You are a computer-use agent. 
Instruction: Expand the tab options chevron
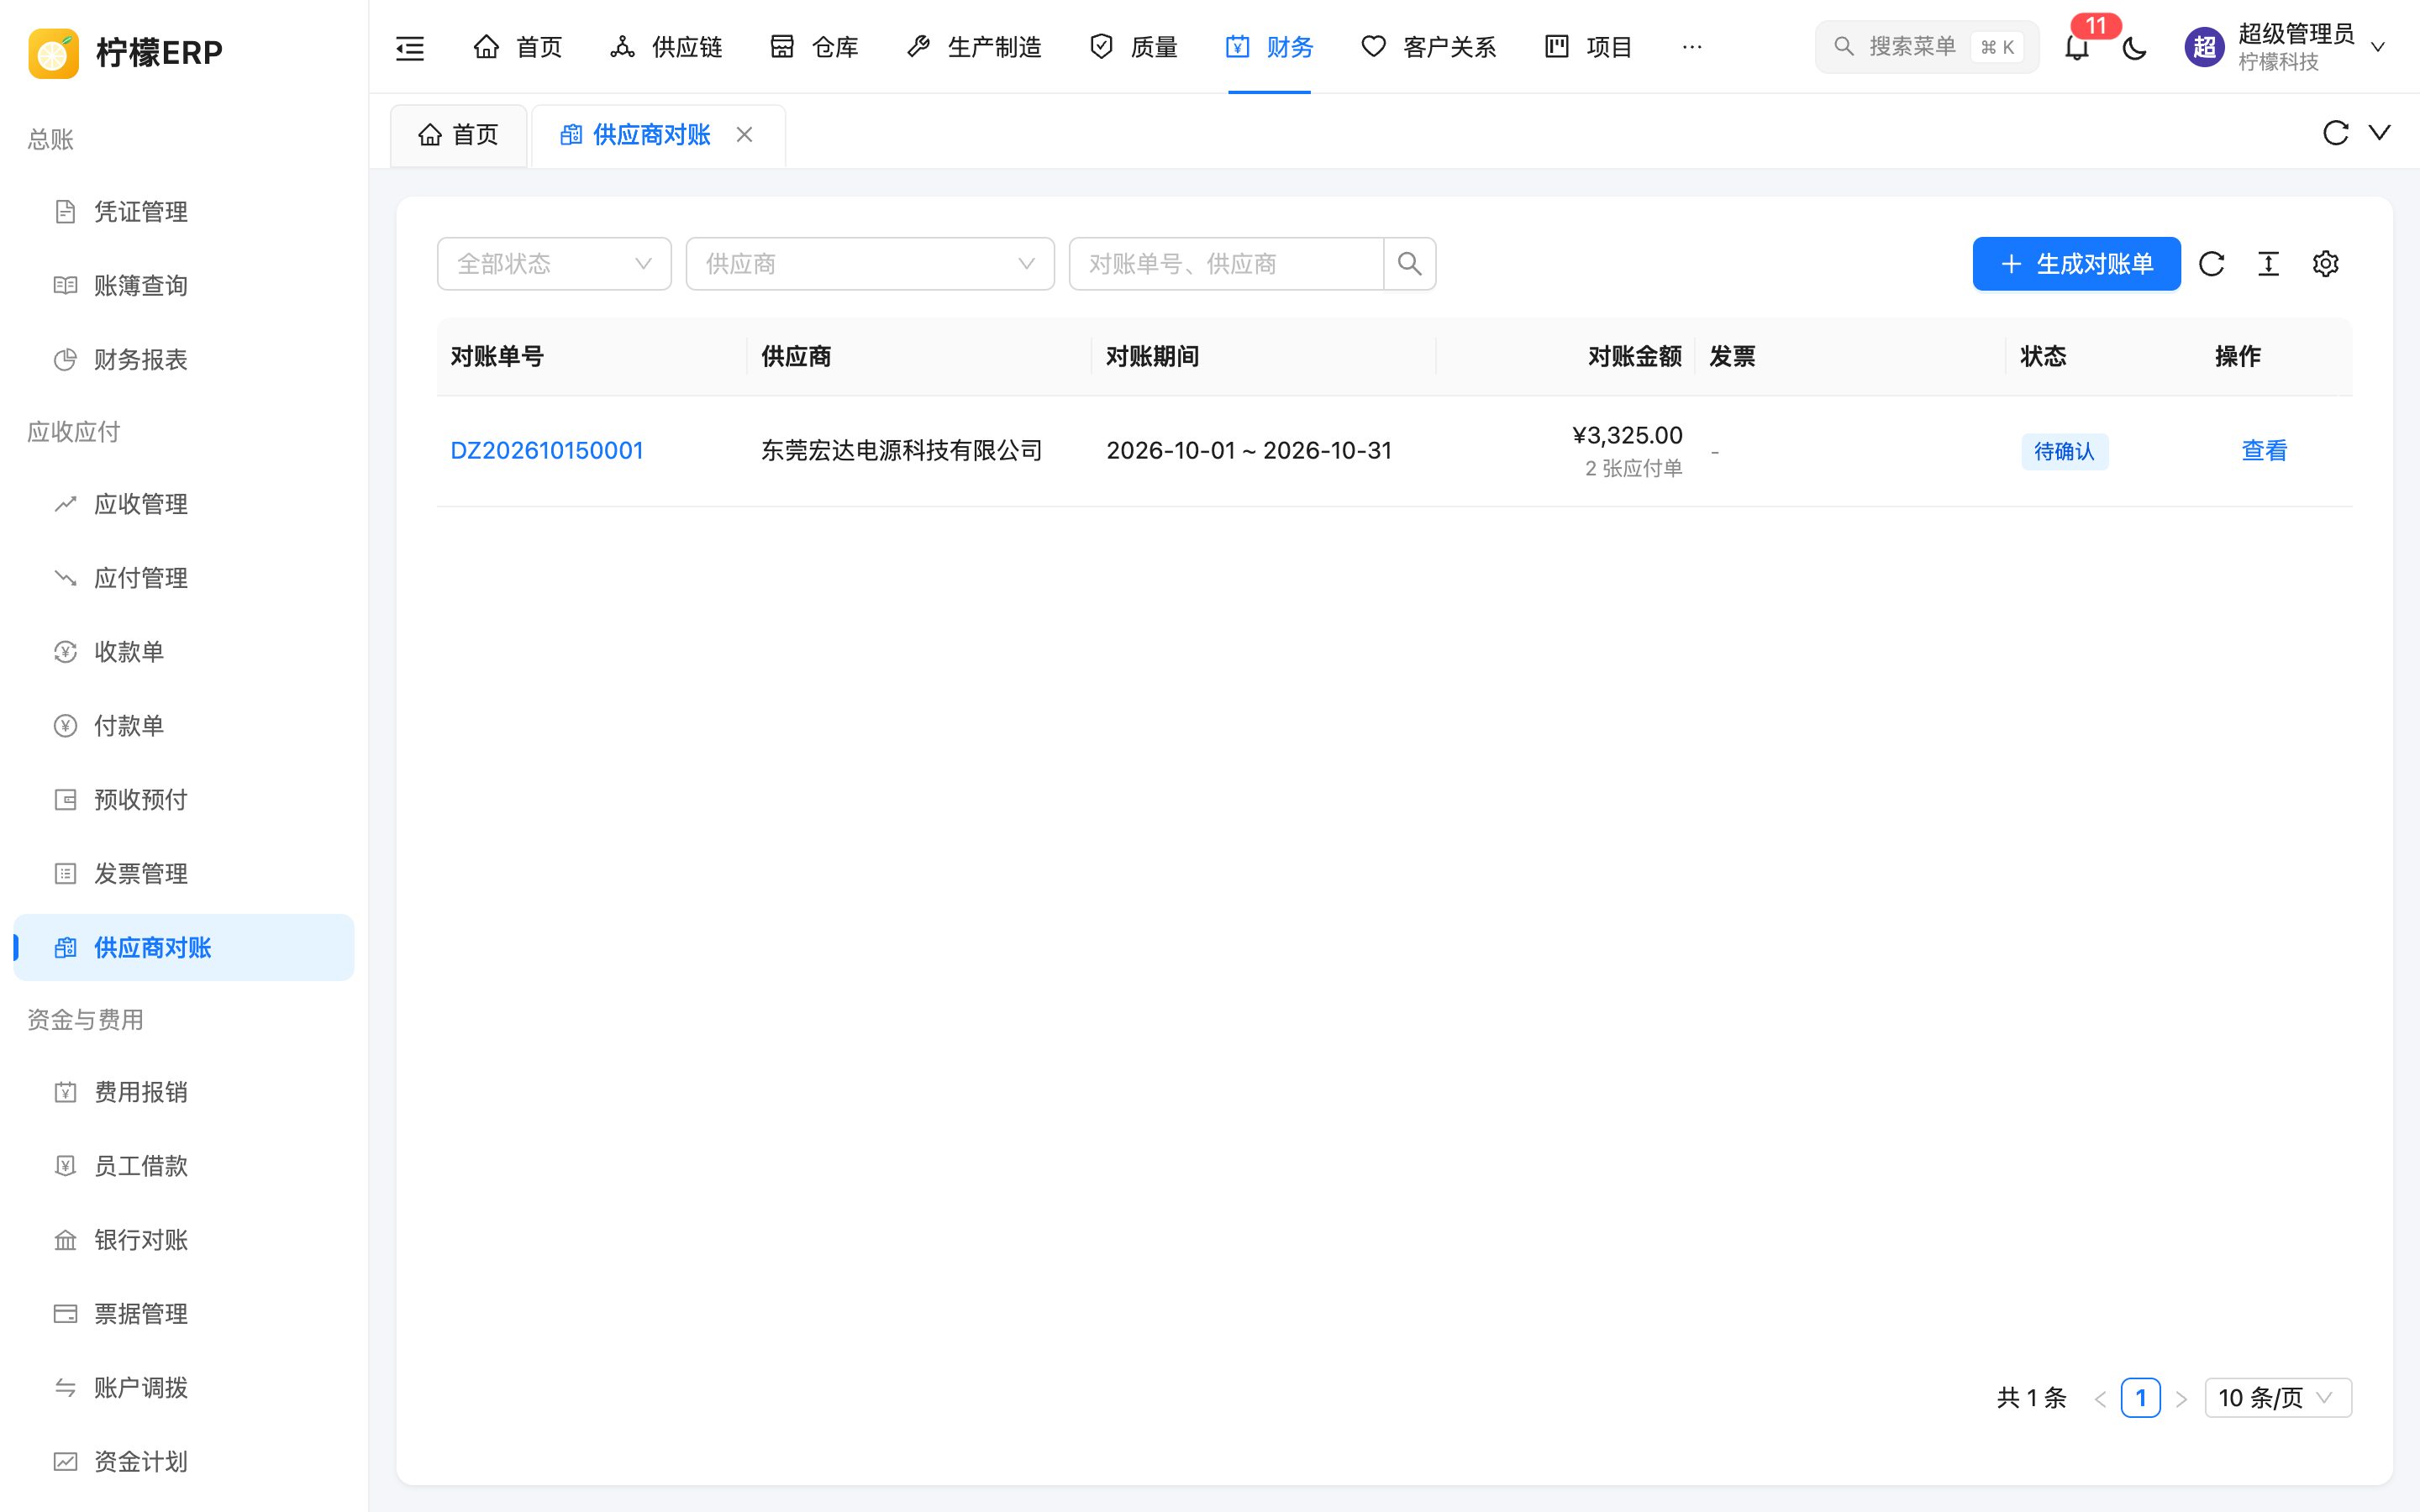2379,133
